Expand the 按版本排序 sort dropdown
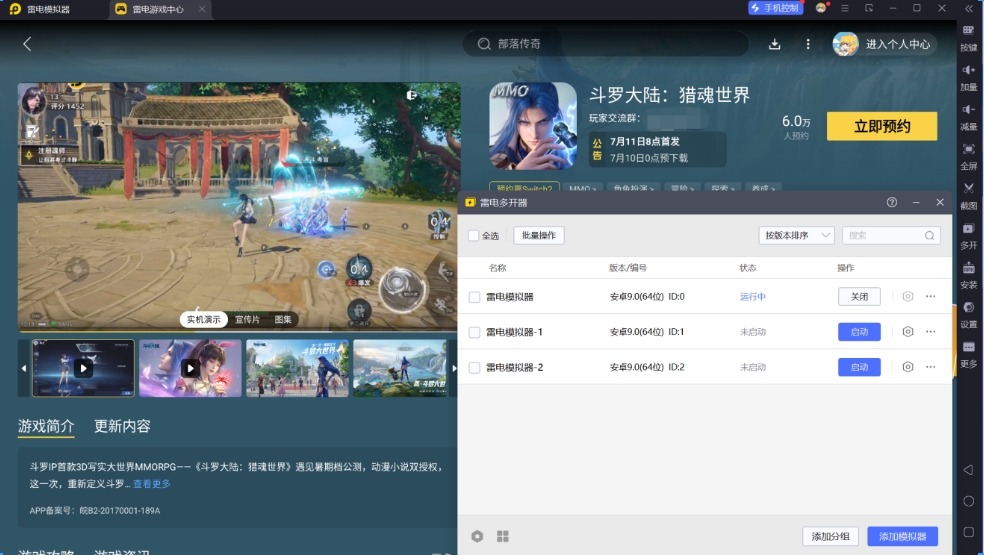 click(796, 235)
